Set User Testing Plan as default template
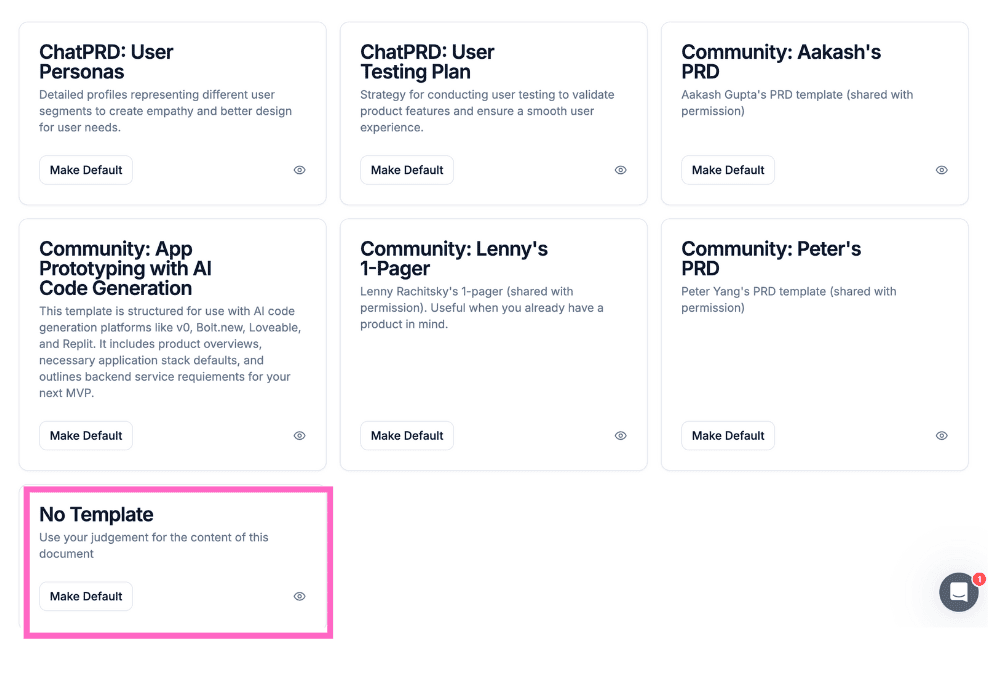The width and height of the screenshot is (998, 676). click(x=407, y=170)
